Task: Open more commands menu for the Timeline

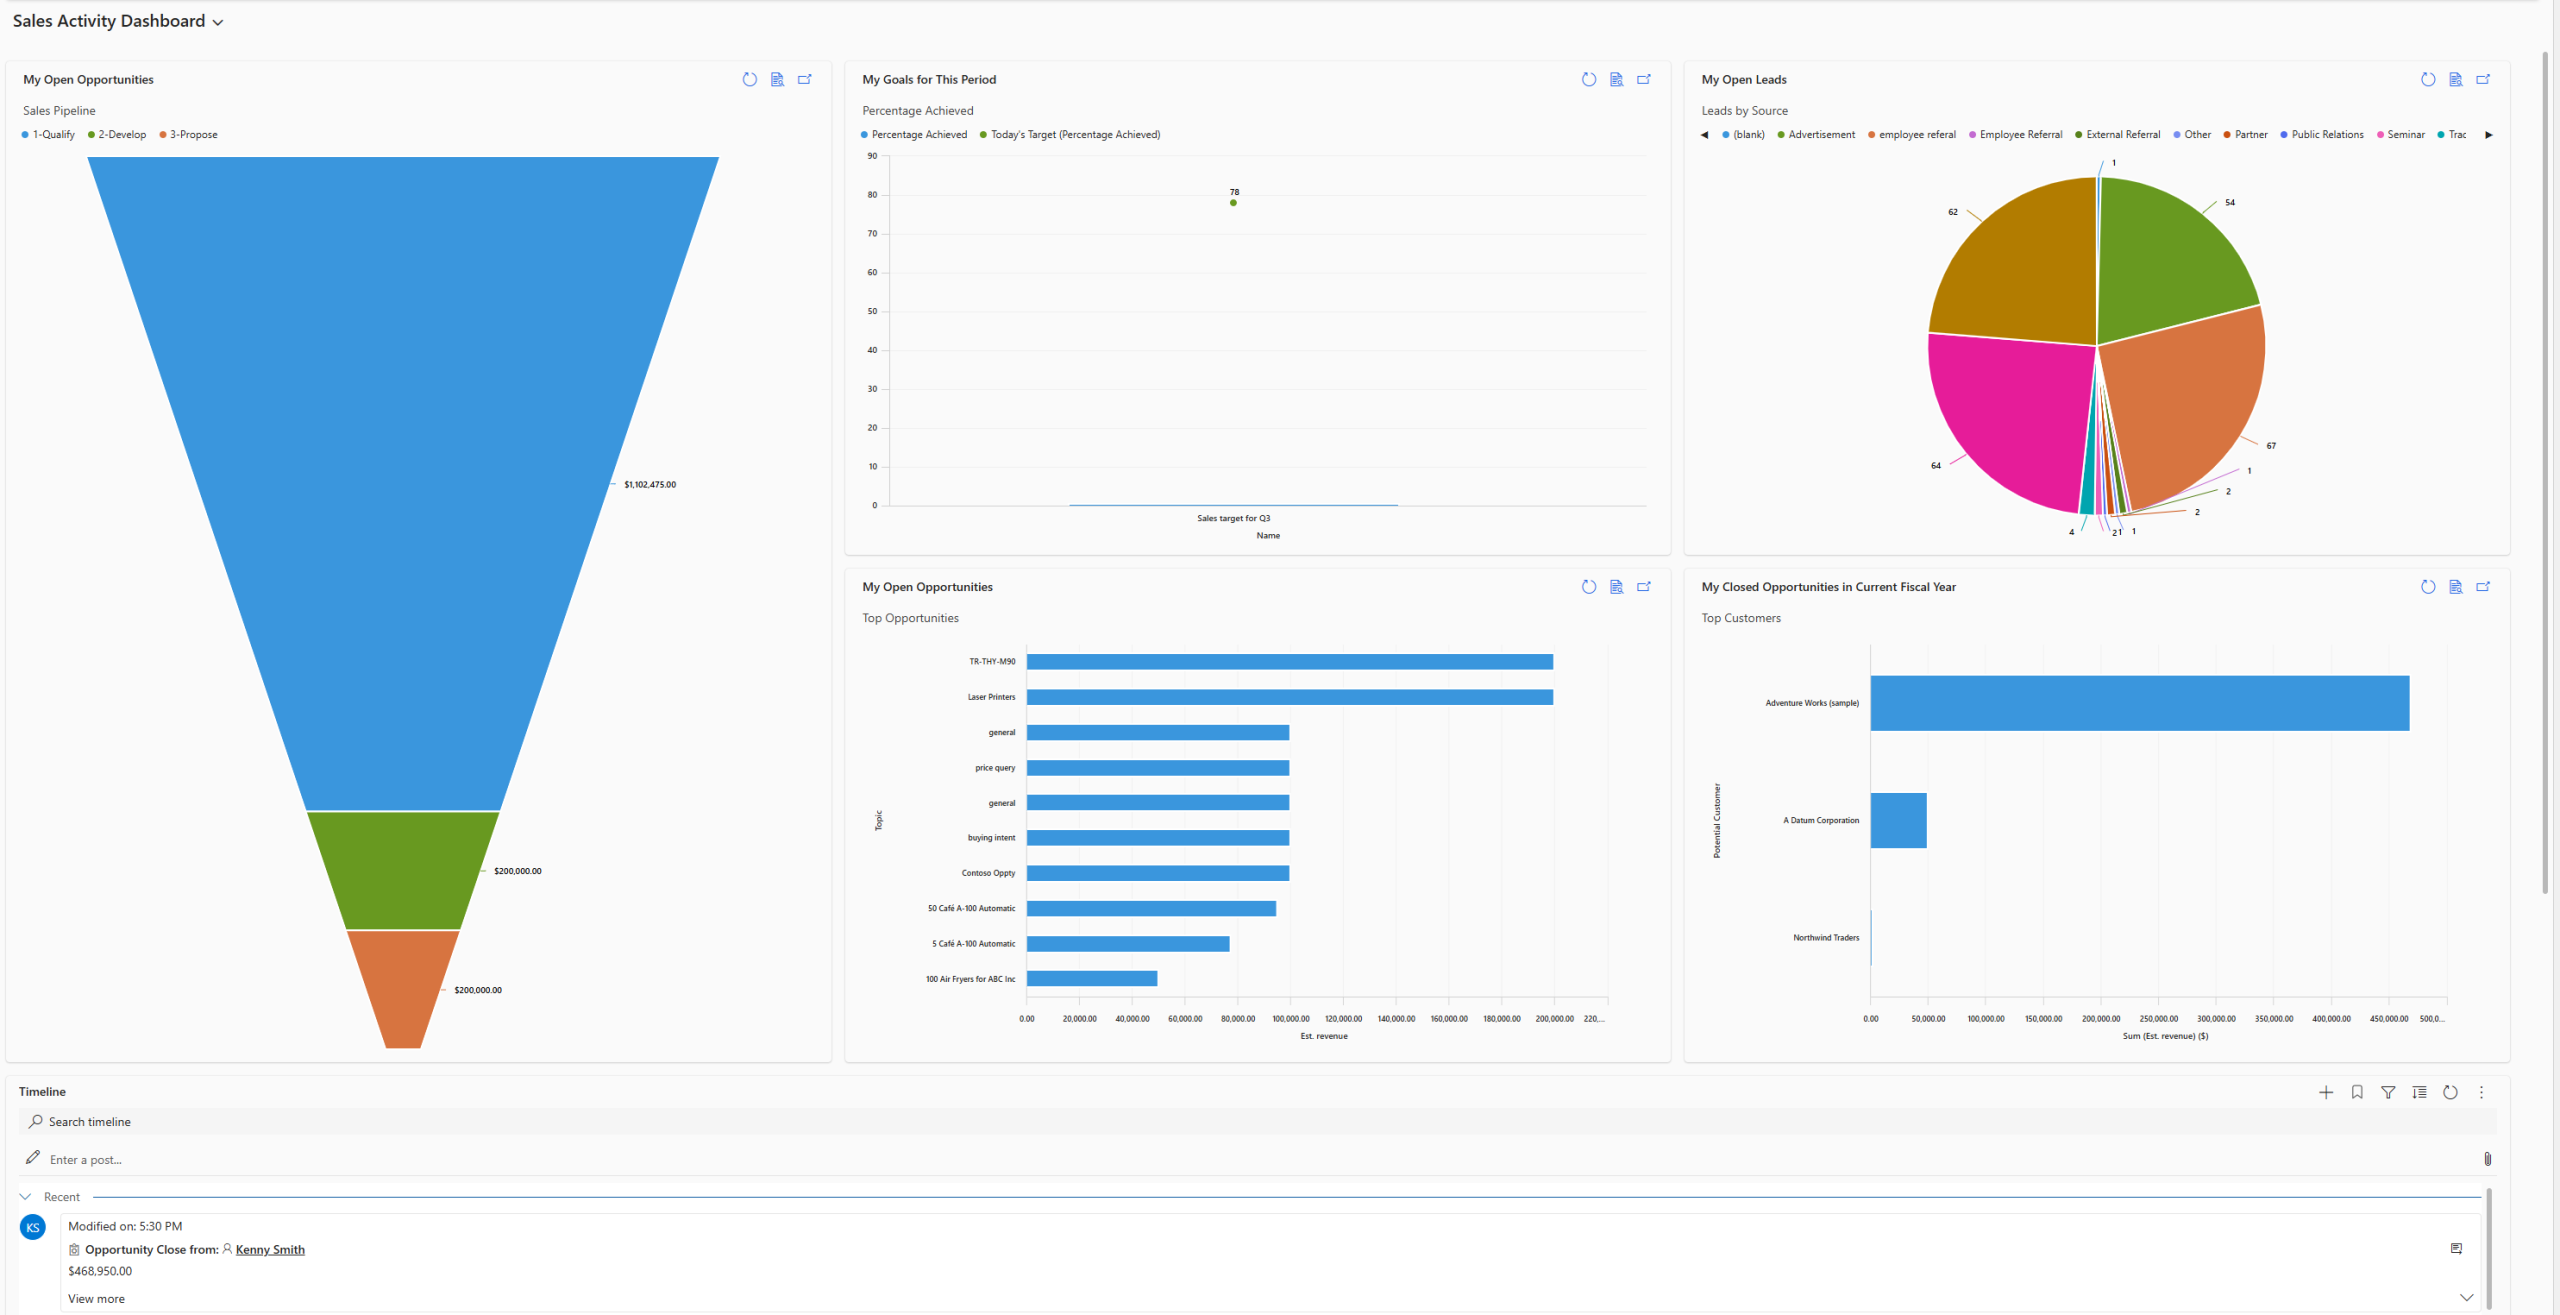Action: [2481, 1092]
